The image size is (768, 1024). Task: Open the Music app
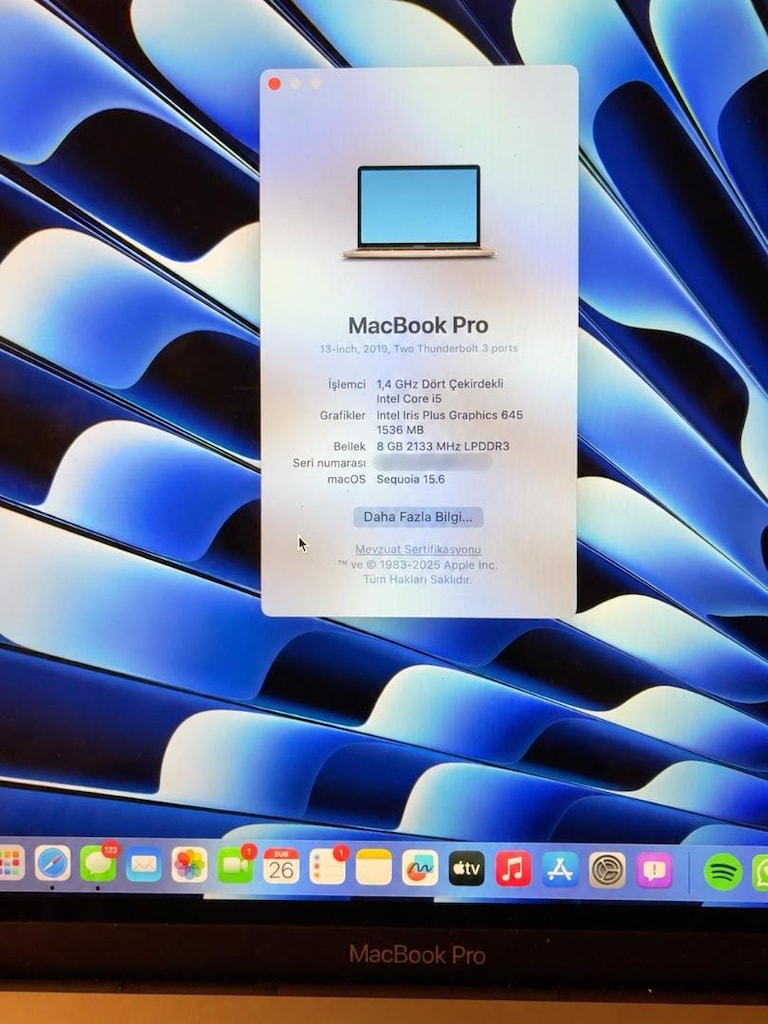pyautogui.click(x=513, y=869)
